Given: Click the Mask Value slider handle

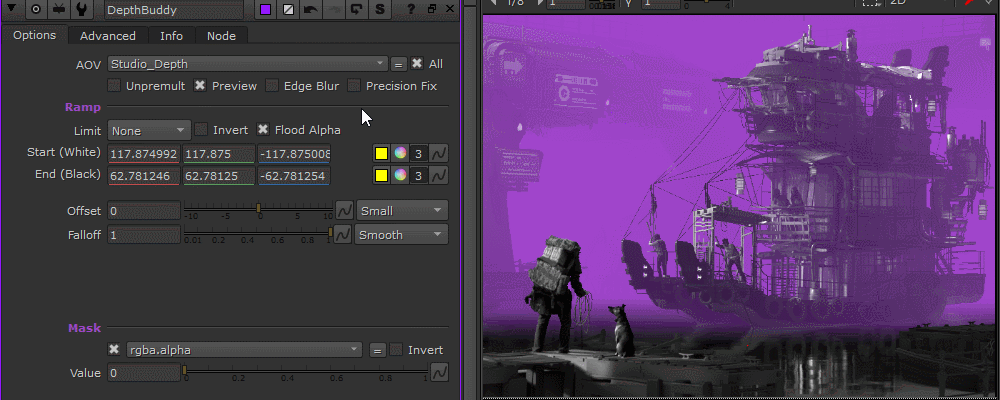Looking at the screenshot, I should coord(185,370).
